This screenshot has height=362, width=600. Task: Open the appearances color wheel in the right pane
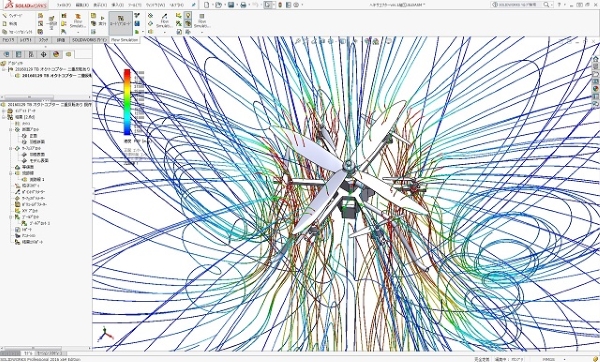pyautogui.click(x=596, y=88)
